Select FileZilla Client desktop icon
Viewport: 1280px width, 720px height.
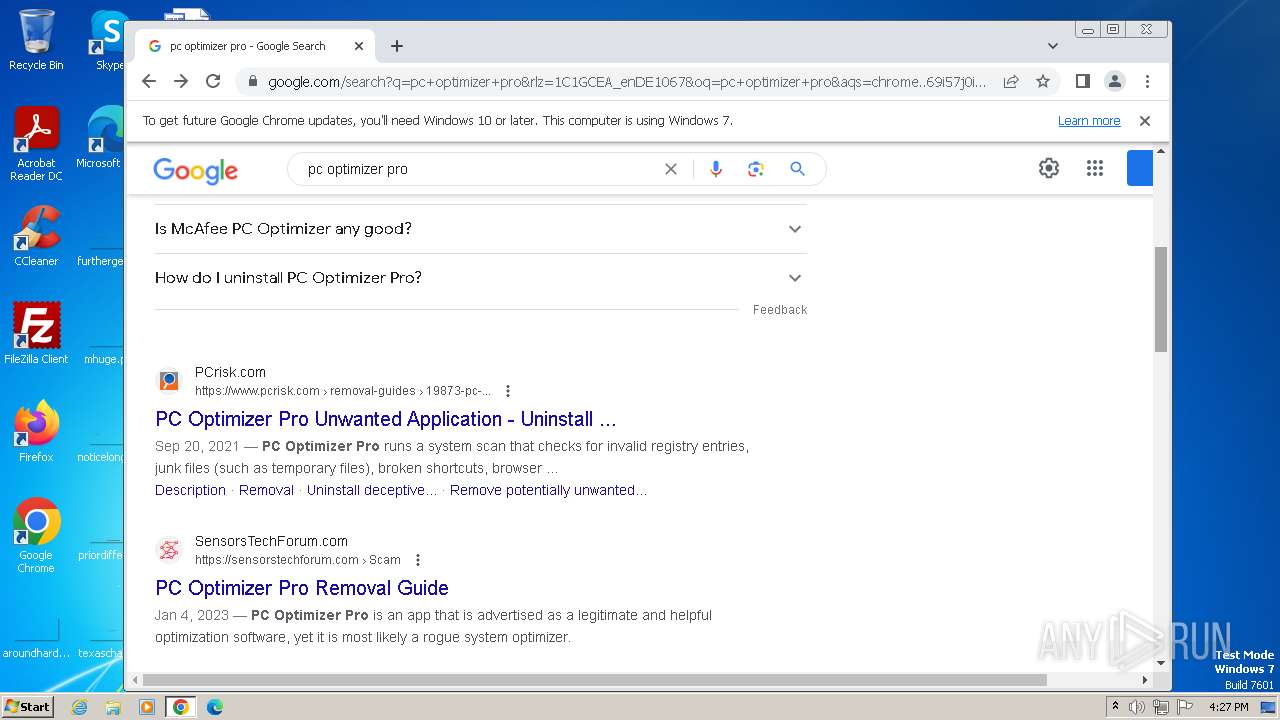(36, 334)
